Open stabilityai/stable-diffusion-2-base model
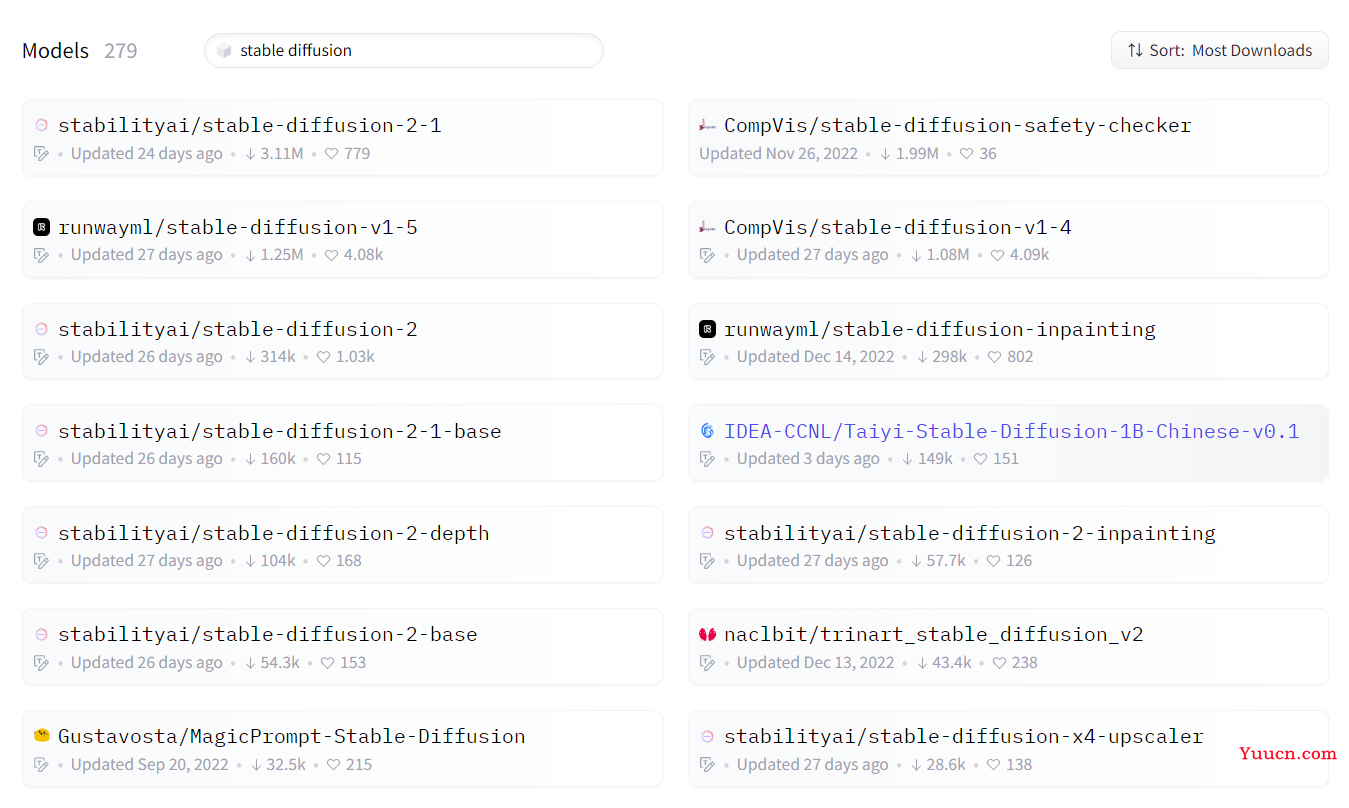1349x808 pixels. tap(342, 647)
